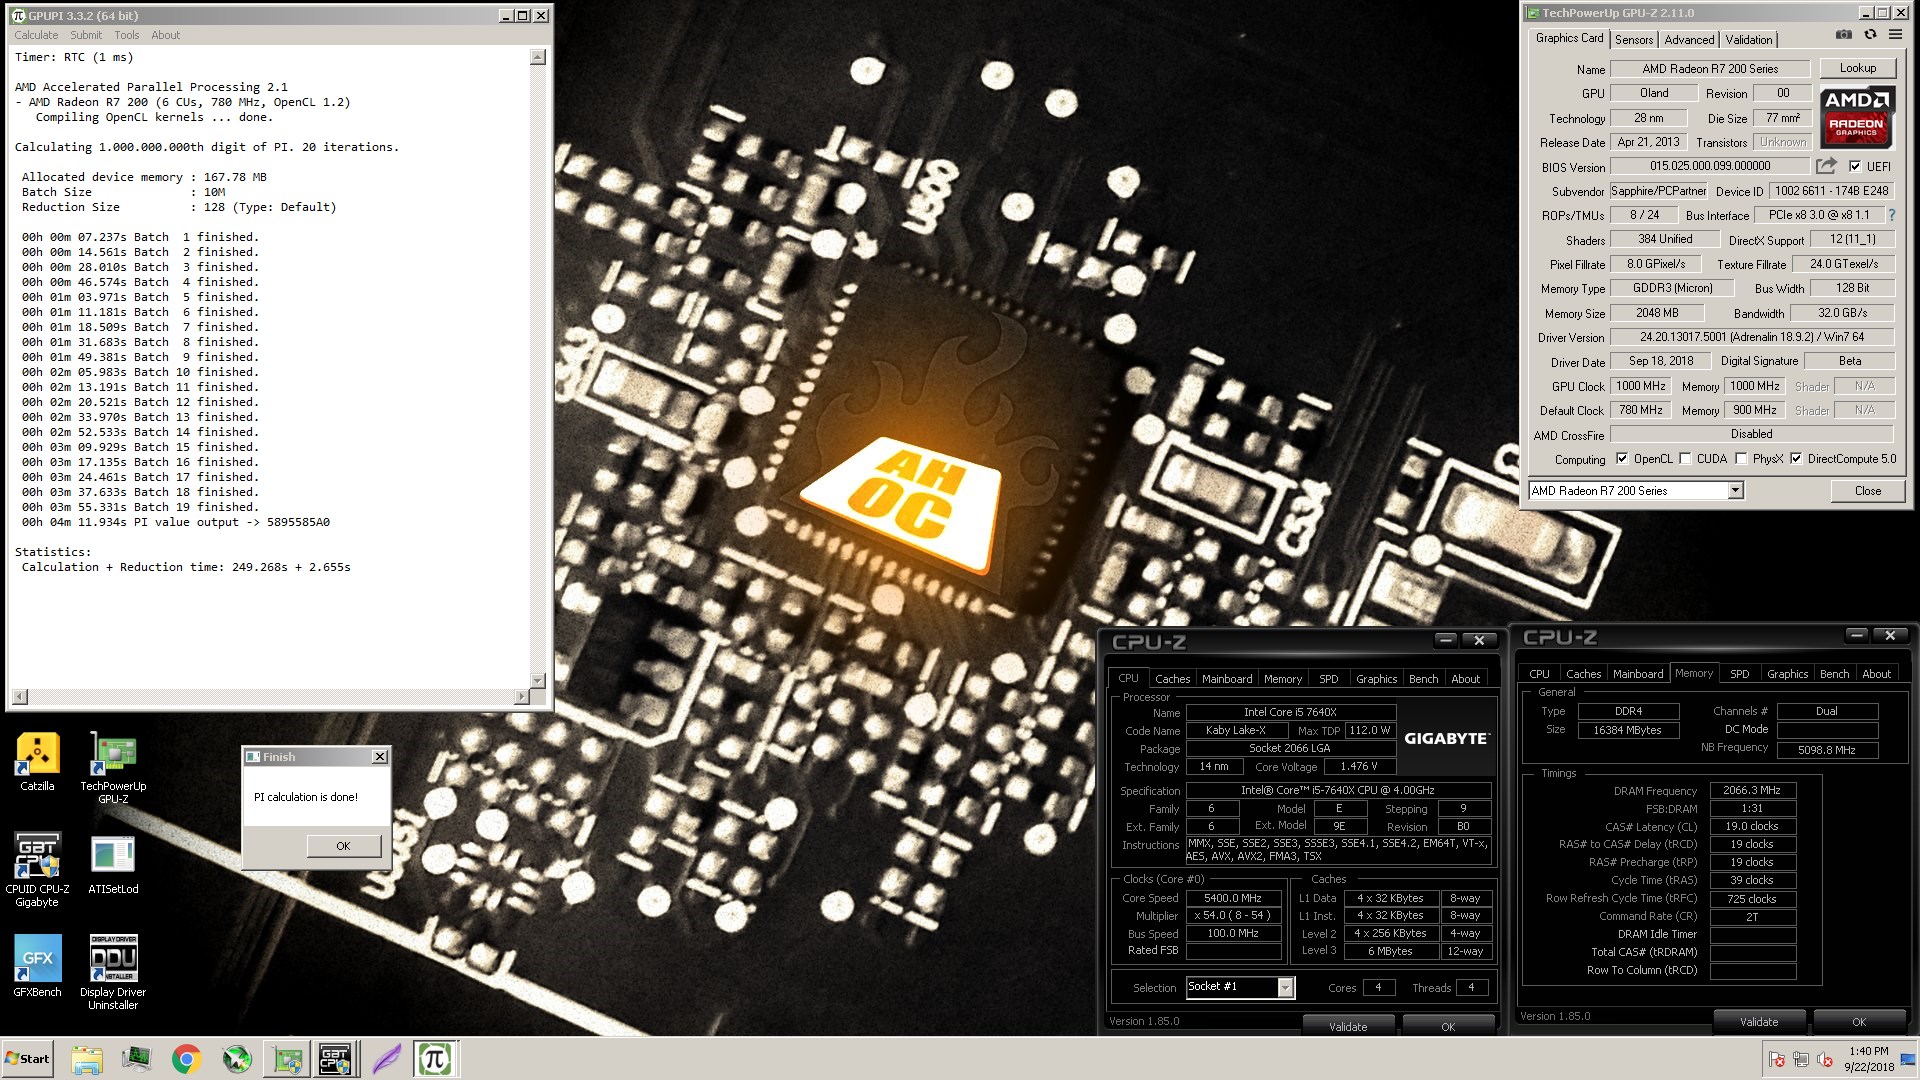Open the Catzilla desktop shortcut

click(37, 762)
